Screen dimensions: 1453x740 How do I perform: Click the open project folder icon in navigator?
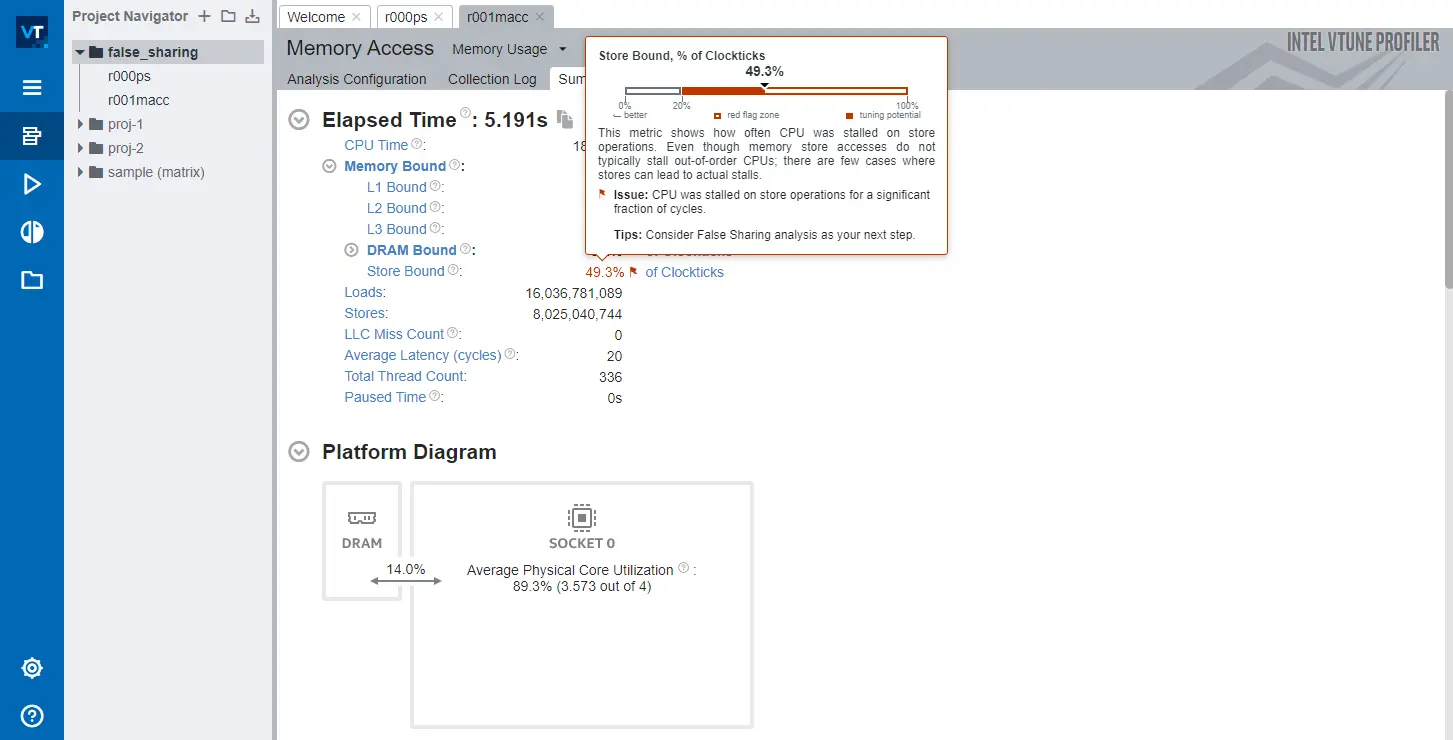click(x=228, y=16)
